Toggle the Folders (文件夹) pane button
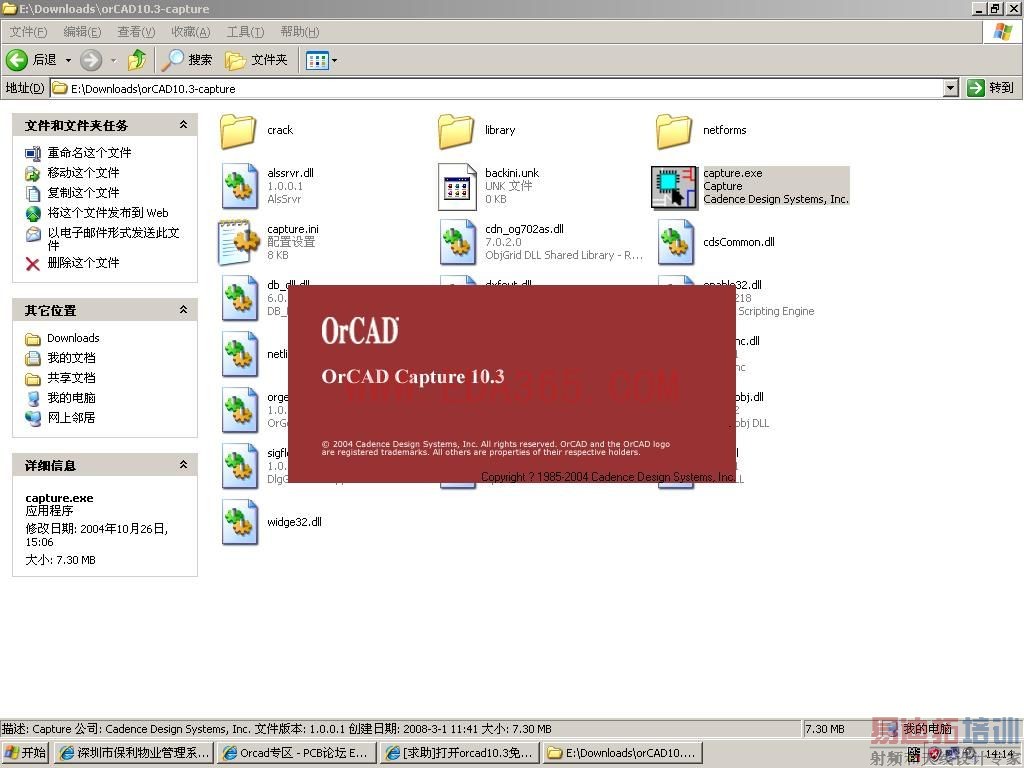The width and height of the screenshot is (1024, 768). tap(256, 60)
